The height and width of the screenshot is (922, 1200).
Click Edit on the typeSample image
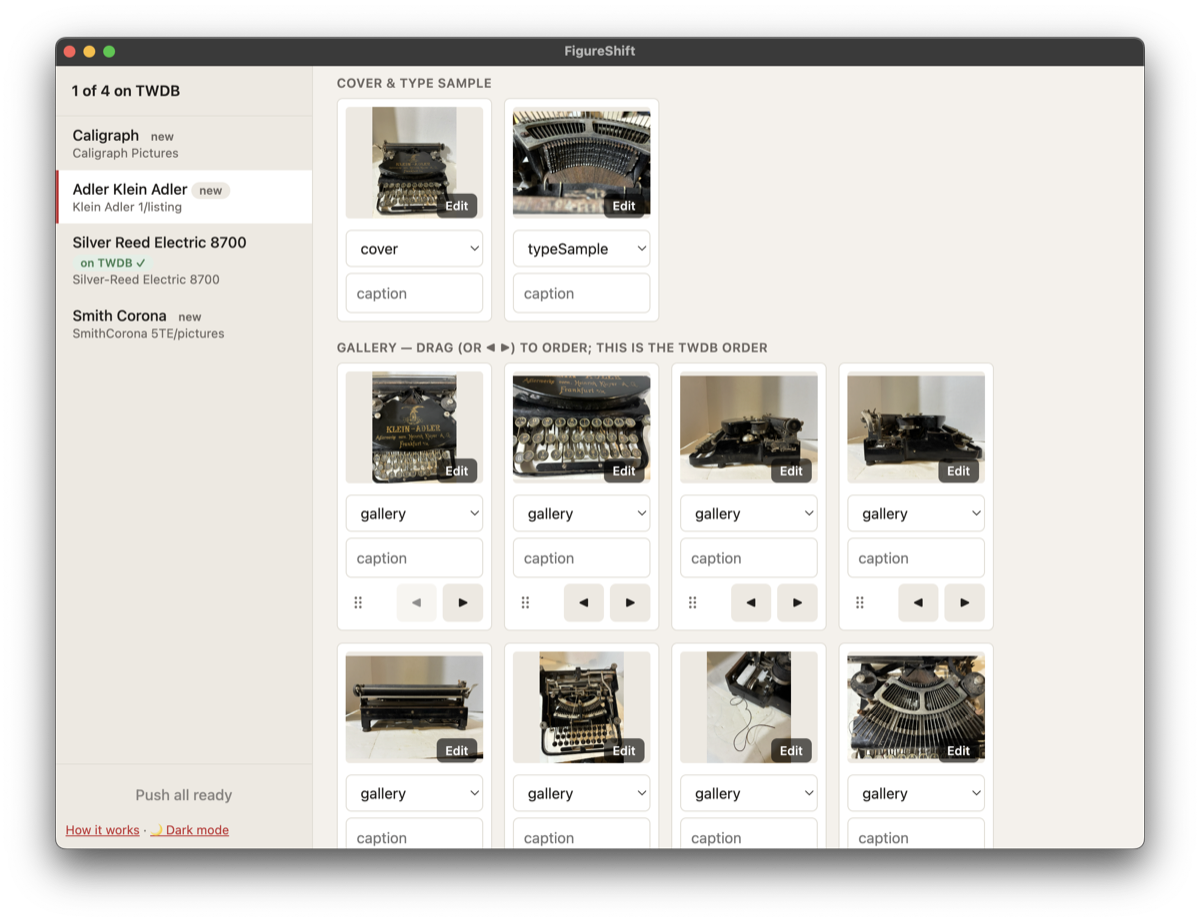(624, 206)
